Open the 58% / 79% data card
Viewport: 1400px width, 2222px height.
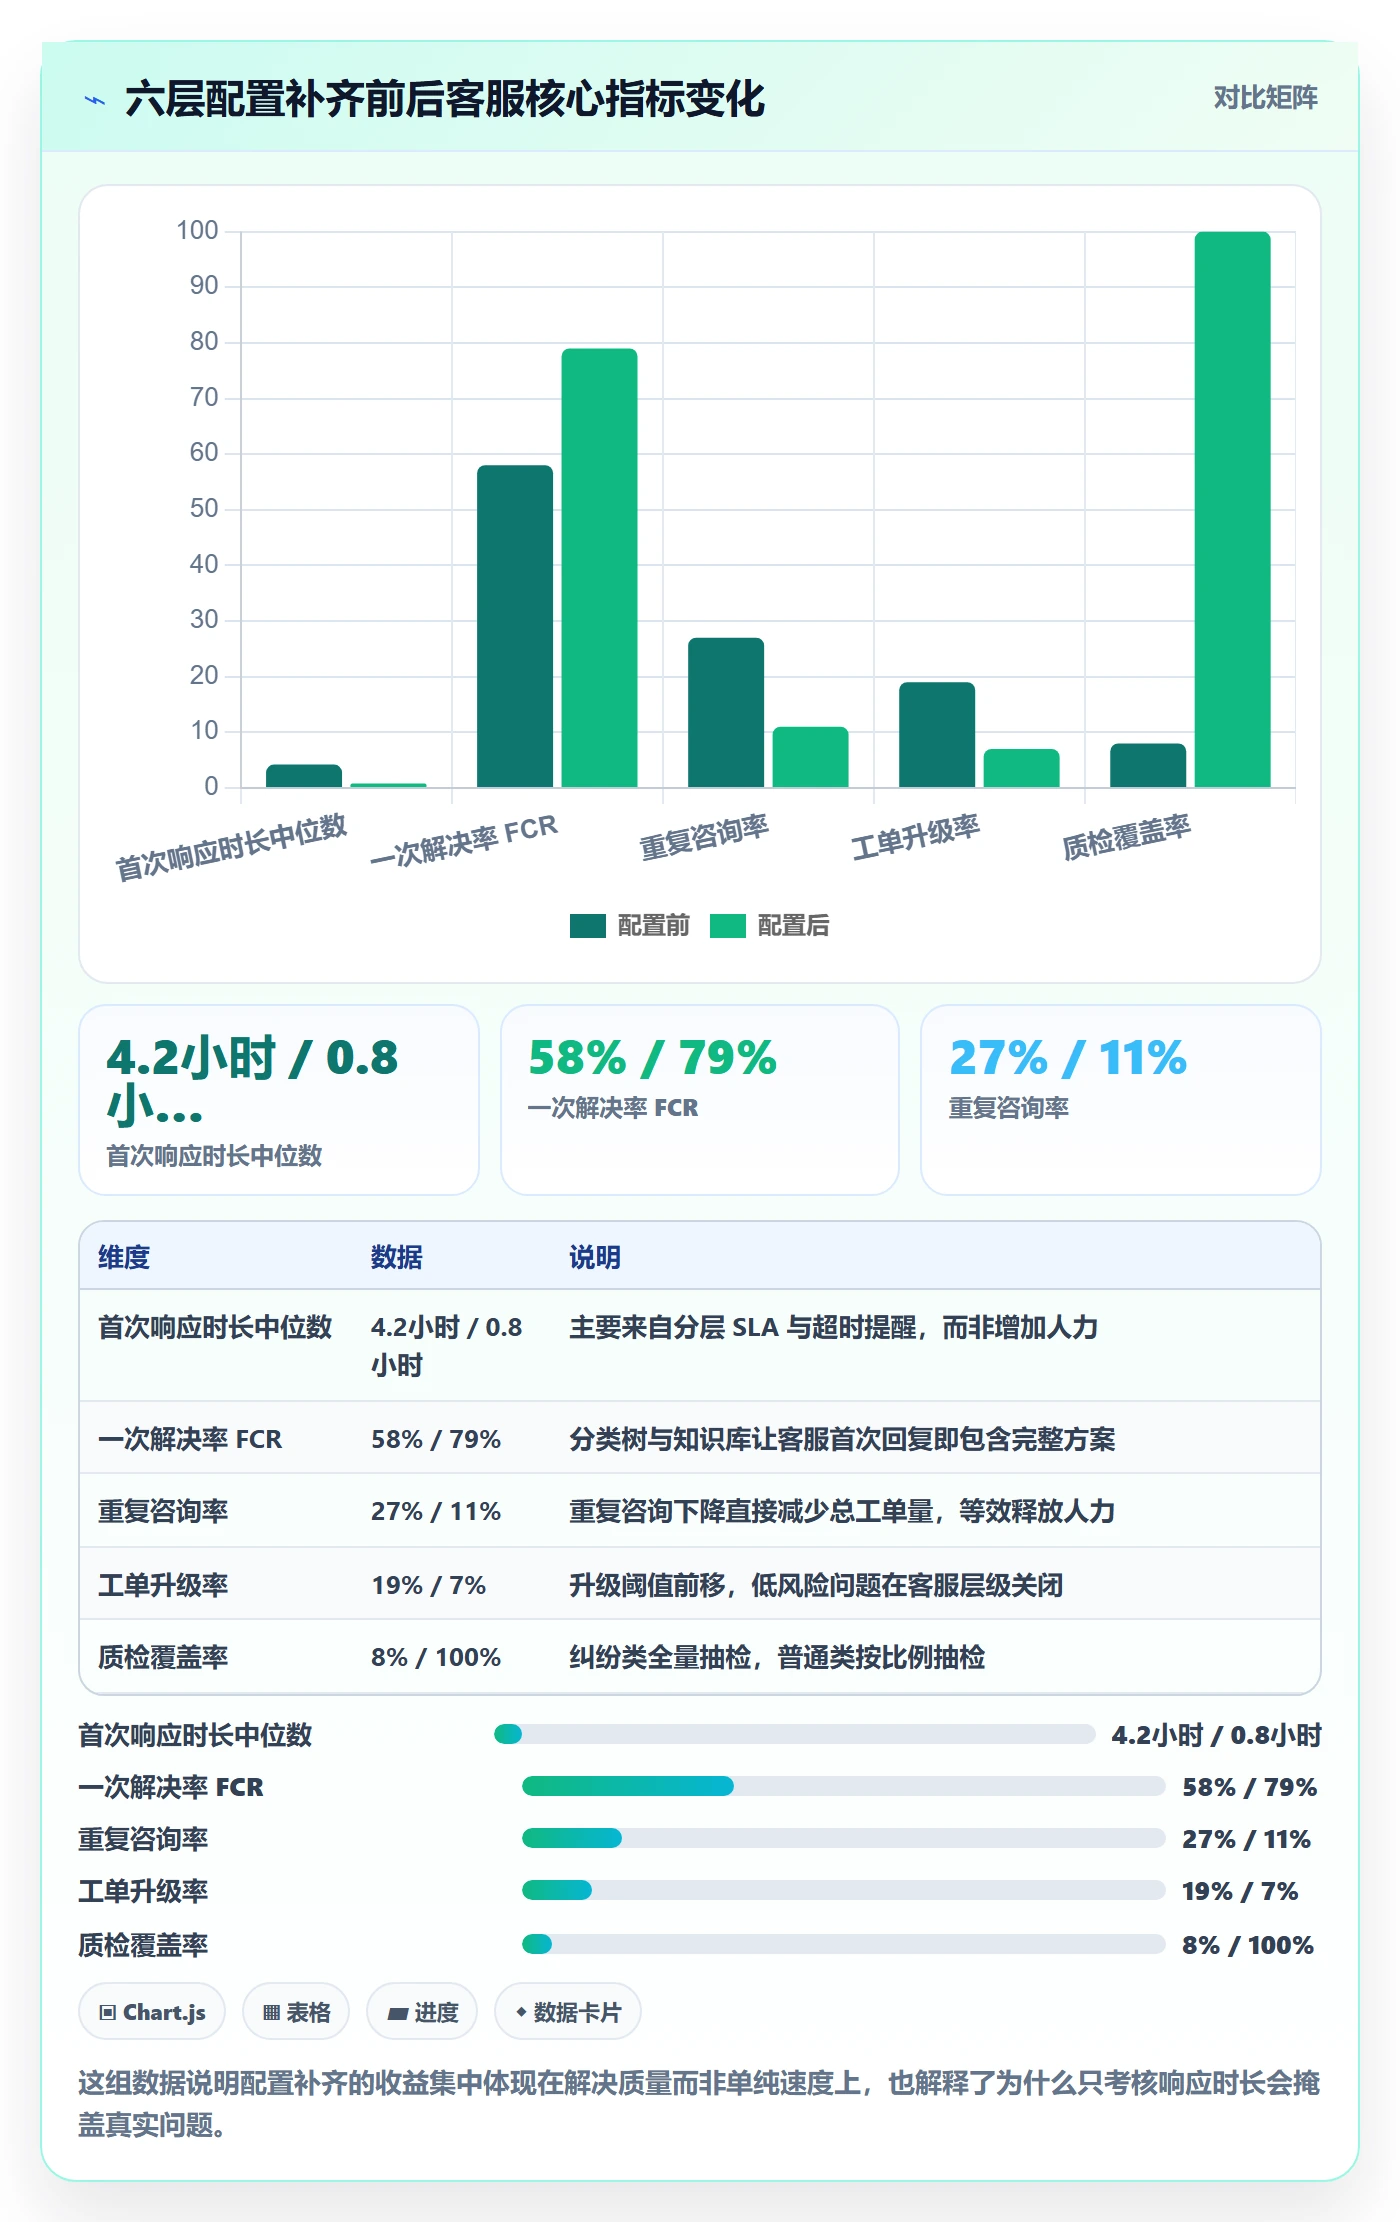point(700,1100)
